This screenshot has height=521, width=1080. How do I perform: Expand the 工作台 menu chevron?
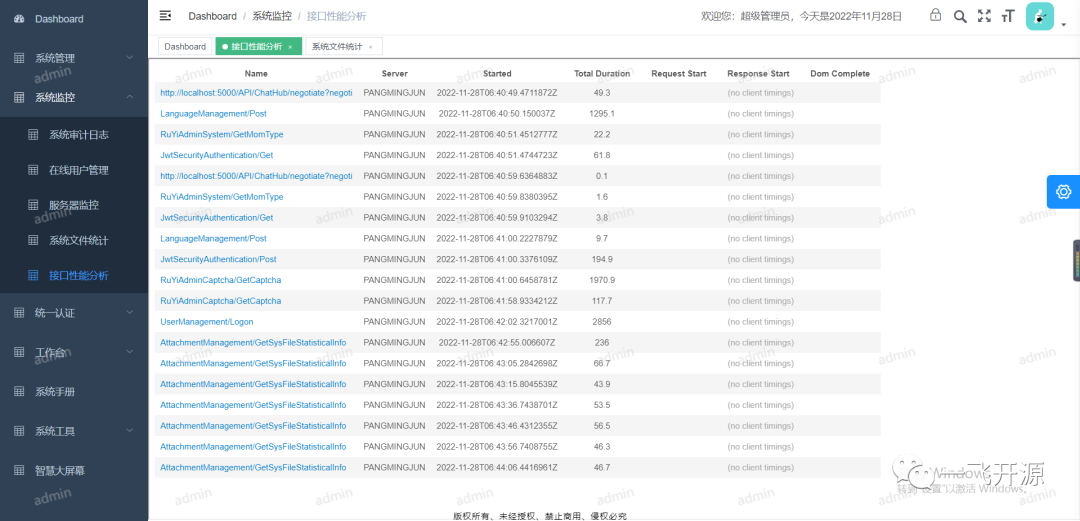click(x=129, y=352)
